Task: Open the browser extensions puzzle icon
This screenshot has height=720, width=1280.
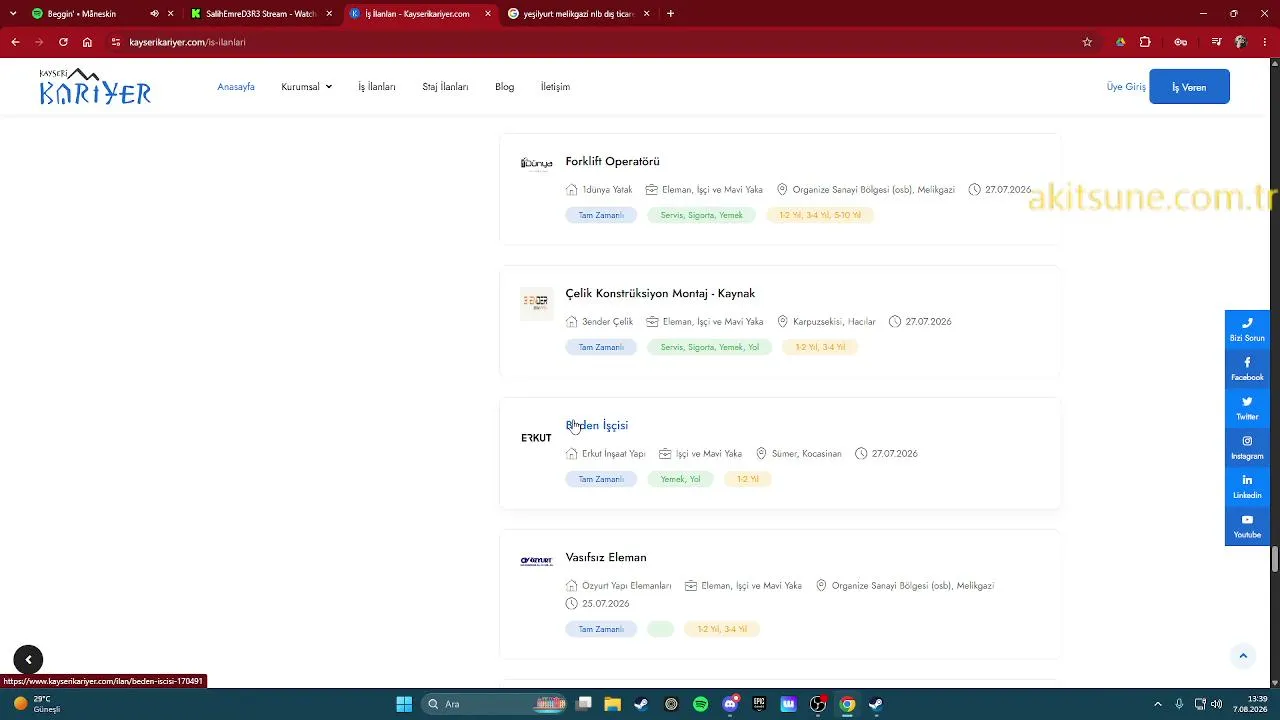Action: 1145,42
